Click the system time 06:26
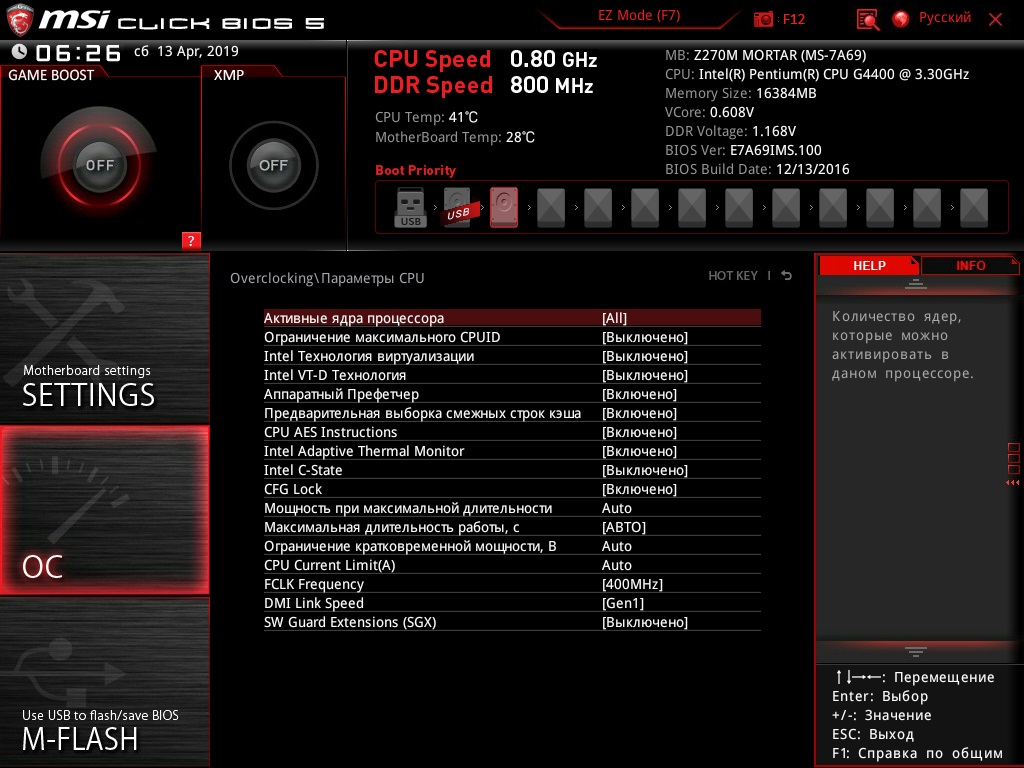The height and width of the screenshot is (768, 1024). [78, 52]
